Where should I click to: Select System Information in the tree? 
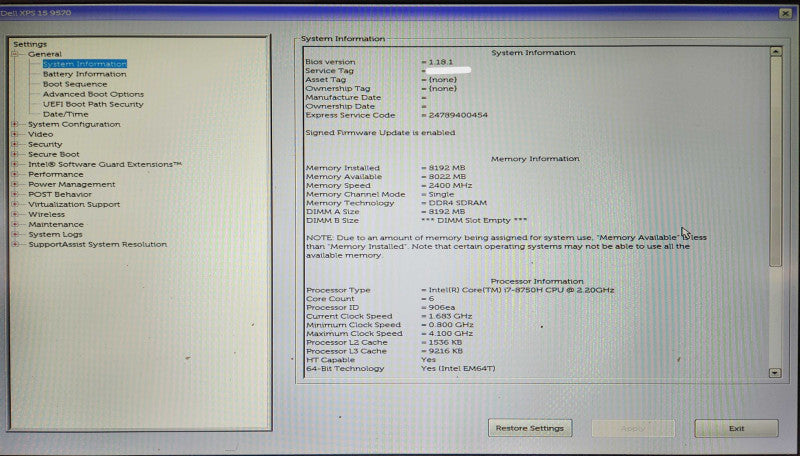pos(85,64)
